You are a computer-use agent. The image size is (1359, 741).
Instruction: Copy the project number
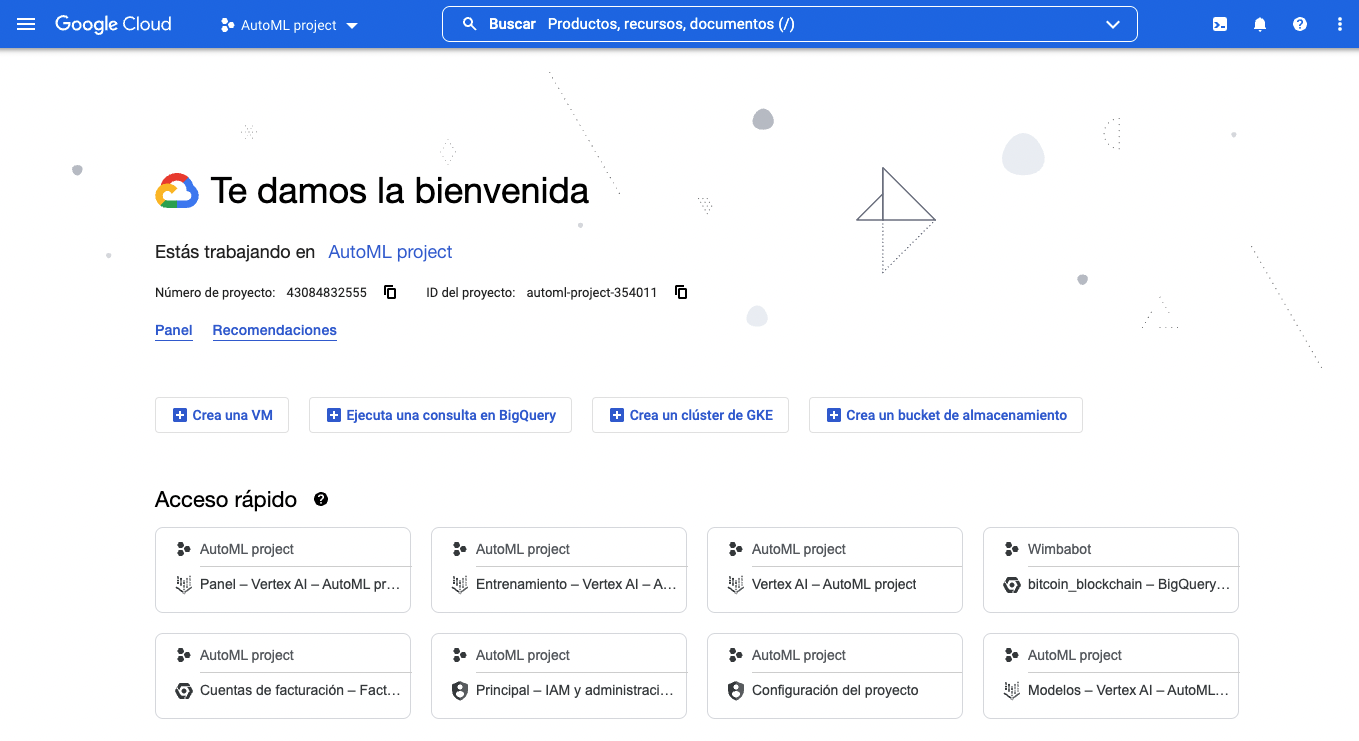click(391, 292)
